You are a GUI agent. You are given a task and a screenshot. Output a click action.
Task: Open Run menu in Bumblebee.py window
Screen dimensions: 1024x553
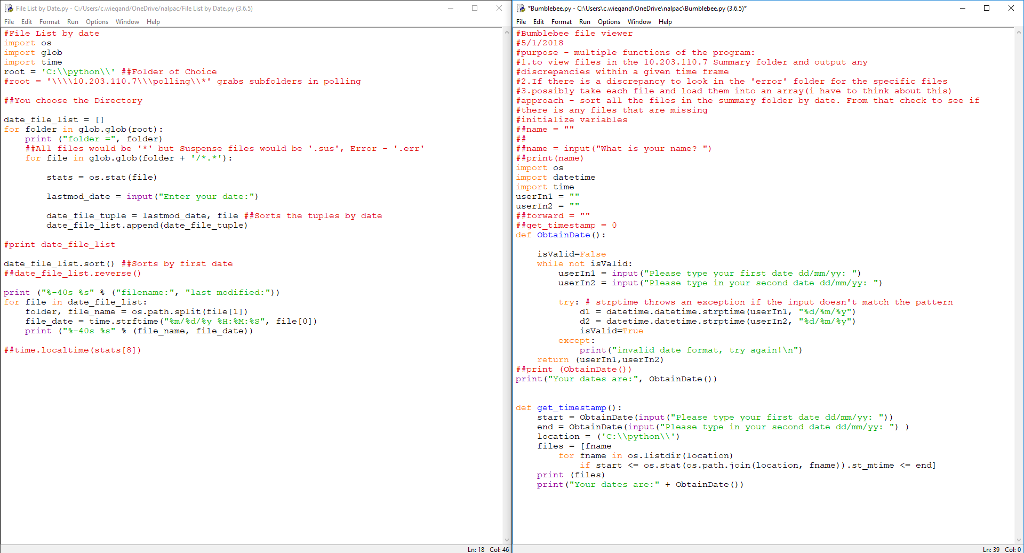584,22
